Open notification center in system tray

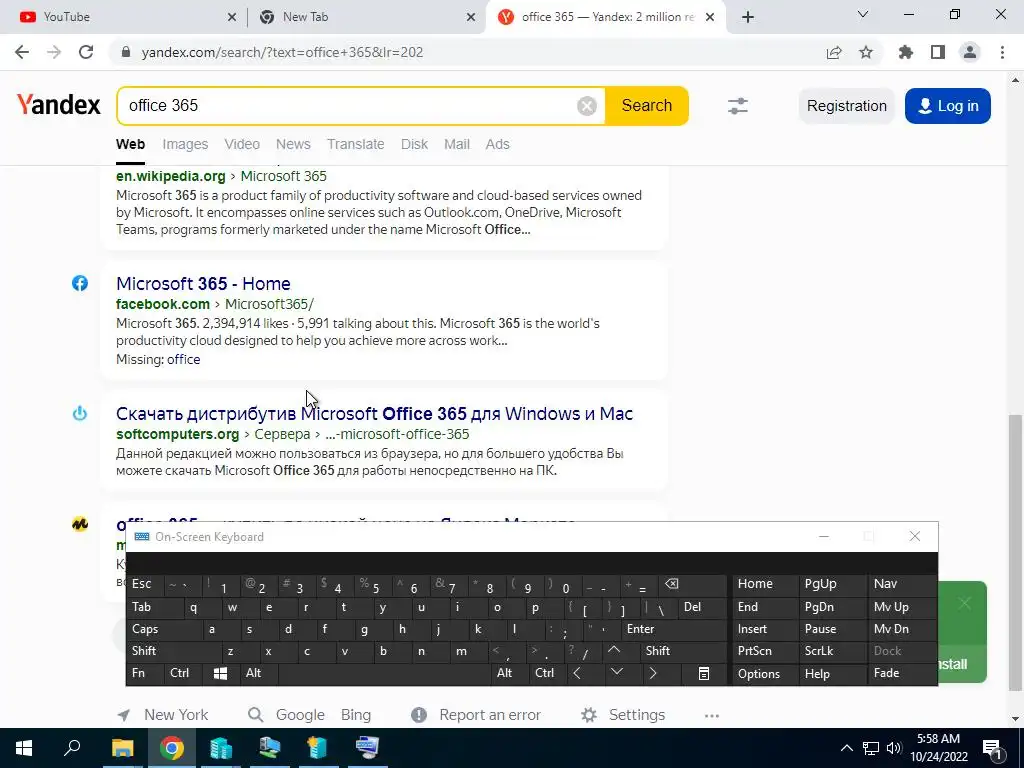[993, 748]
